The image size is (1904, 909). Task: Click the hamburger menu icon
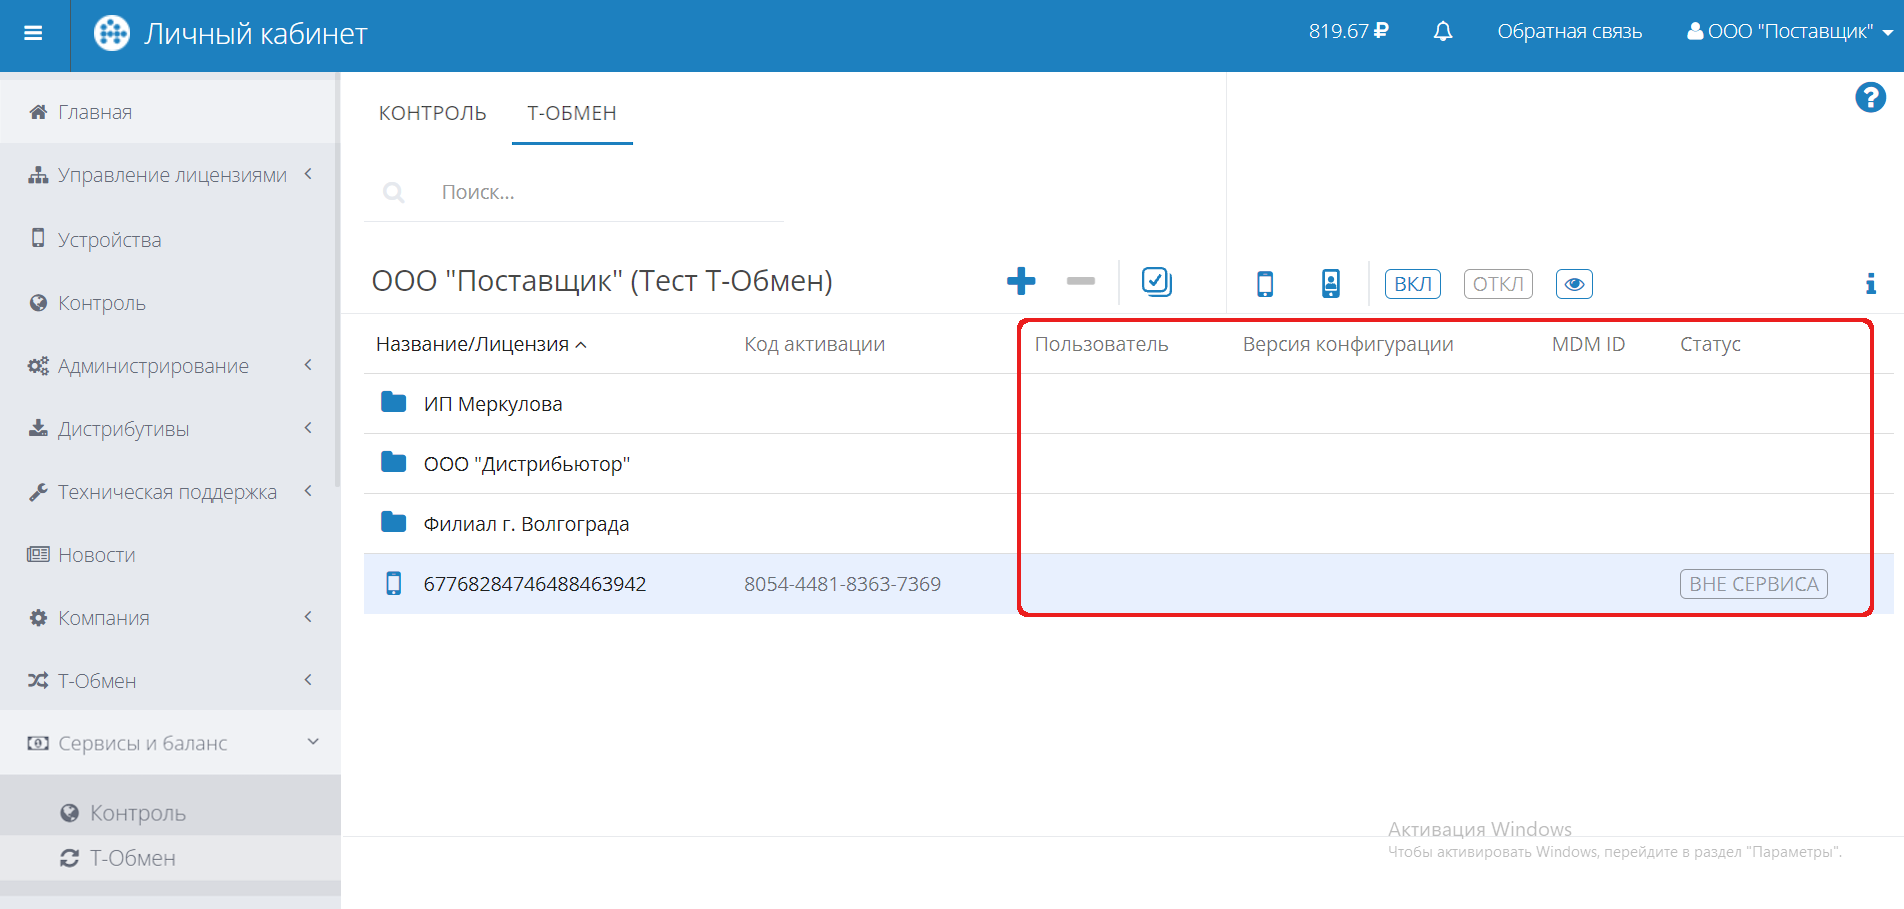coord(33,33)
